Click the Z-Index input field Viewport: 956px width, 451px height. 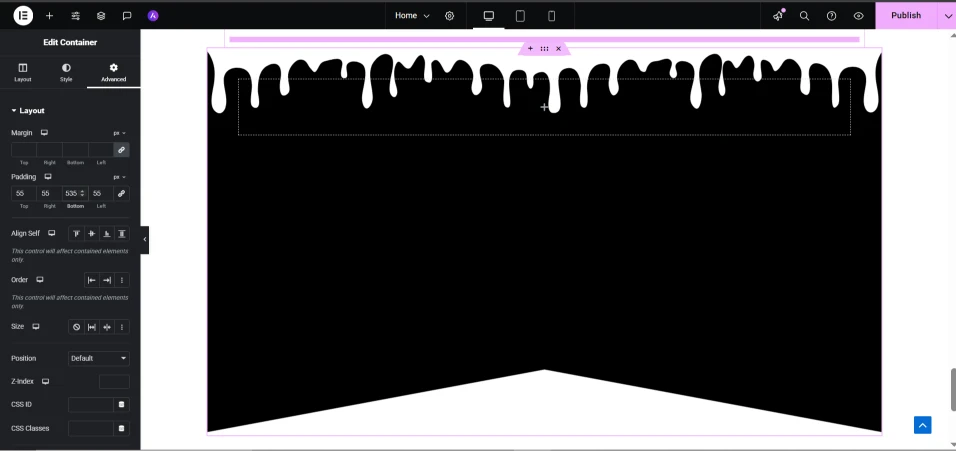[x=114, y=382]
